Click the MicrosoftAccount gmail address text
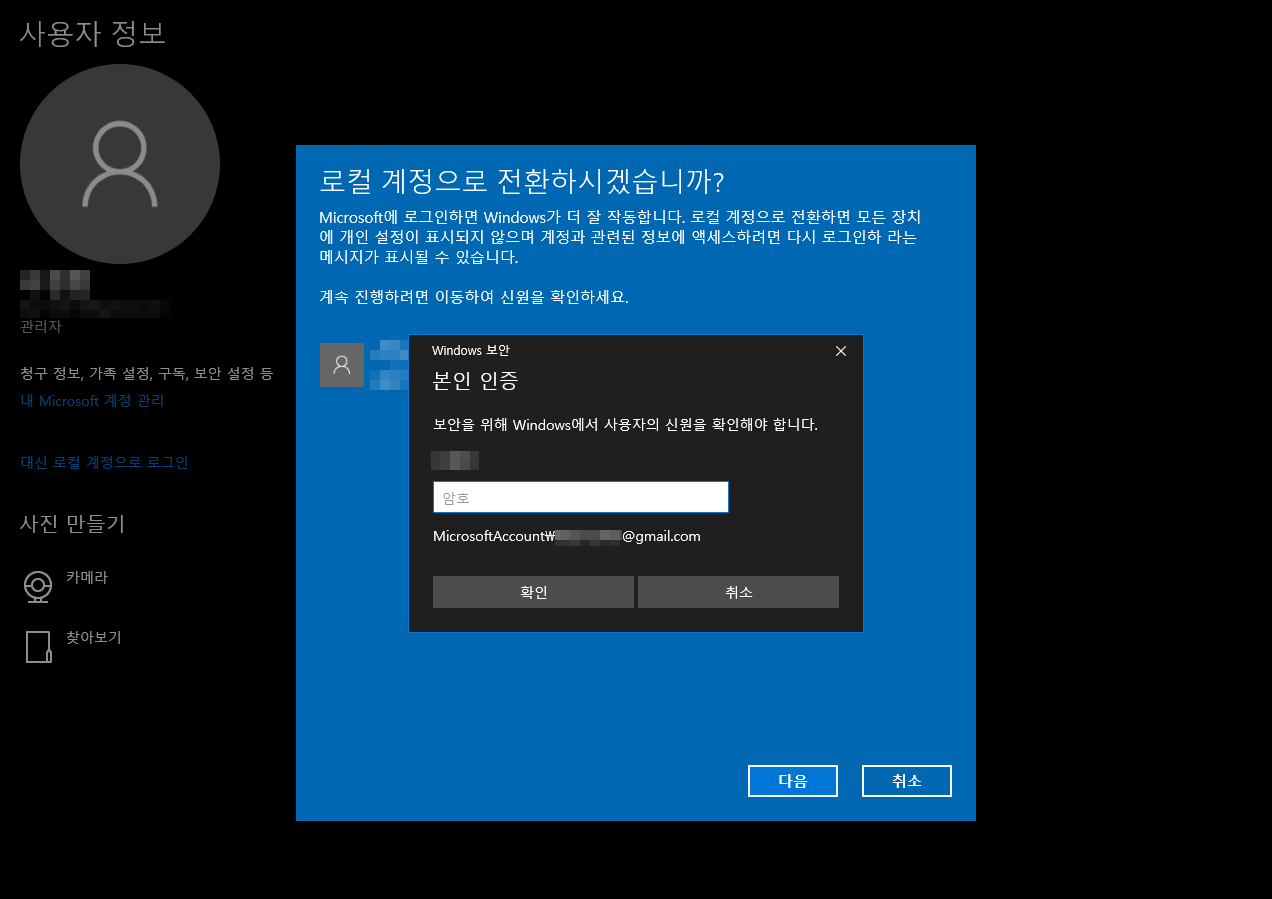Viewport: 1272px width, 899px height. 566,536
